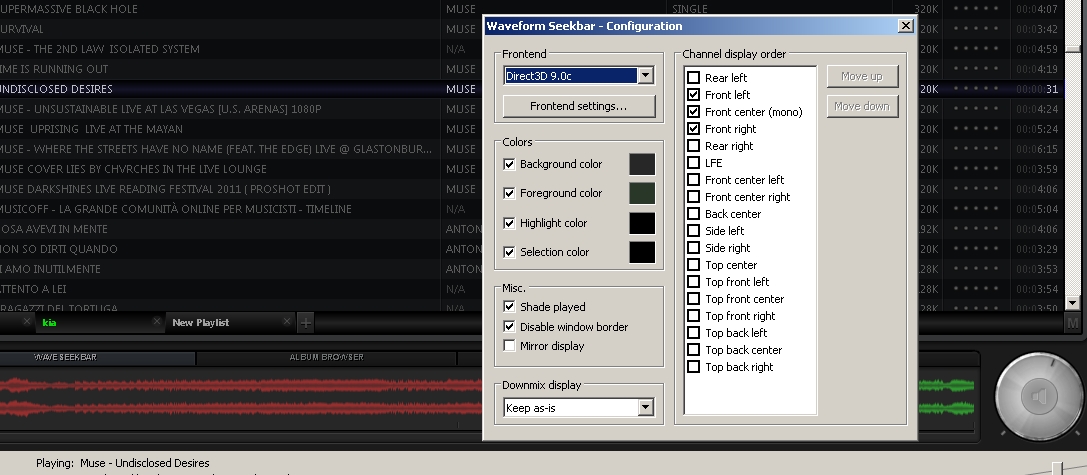Open the Background color swatch
Image resolution: width=1087 pixels, height=475 pixels.
642,164
